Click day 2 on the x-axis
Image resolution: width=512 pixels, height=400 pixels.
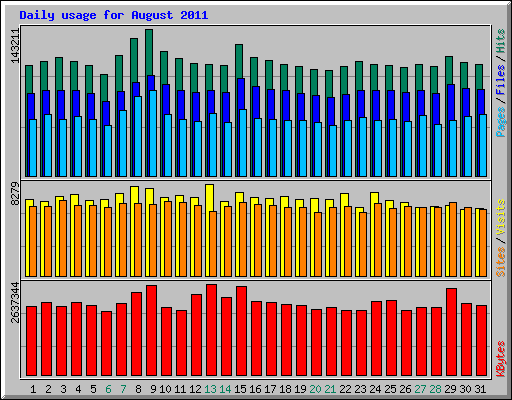point(48,389)
